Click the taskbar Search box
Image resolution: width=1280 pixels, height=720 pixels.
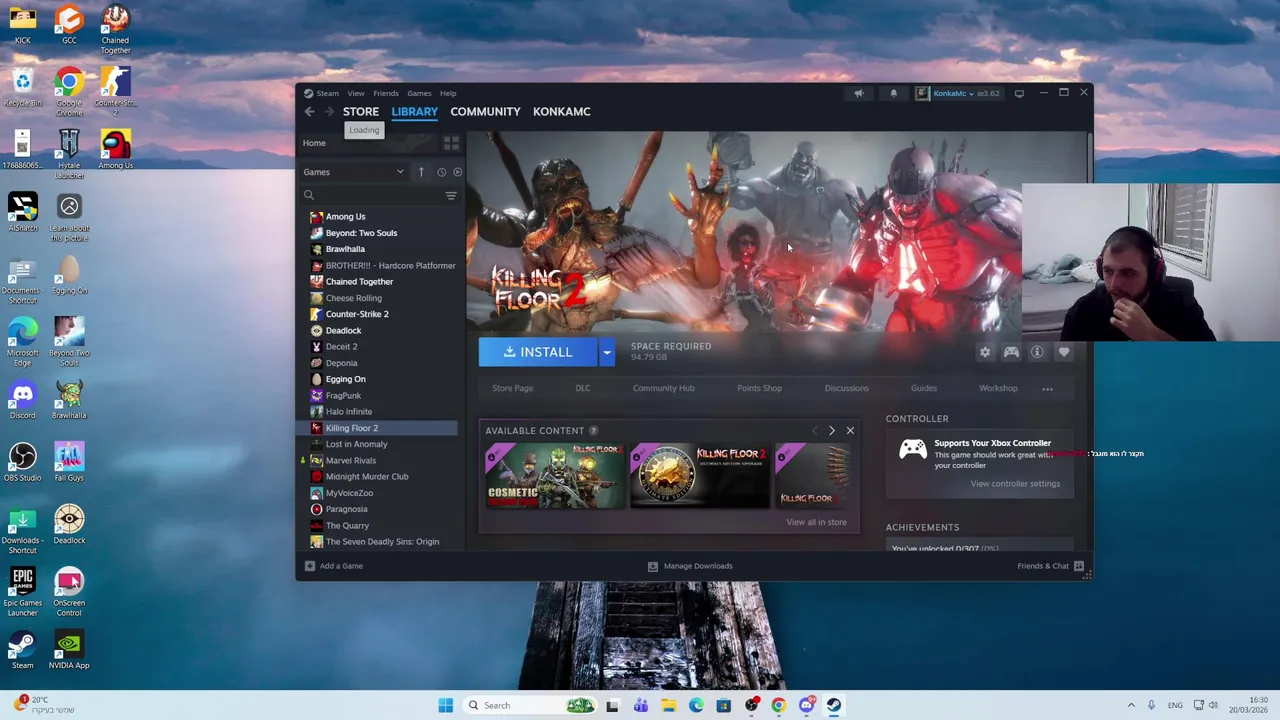(531, 705)
